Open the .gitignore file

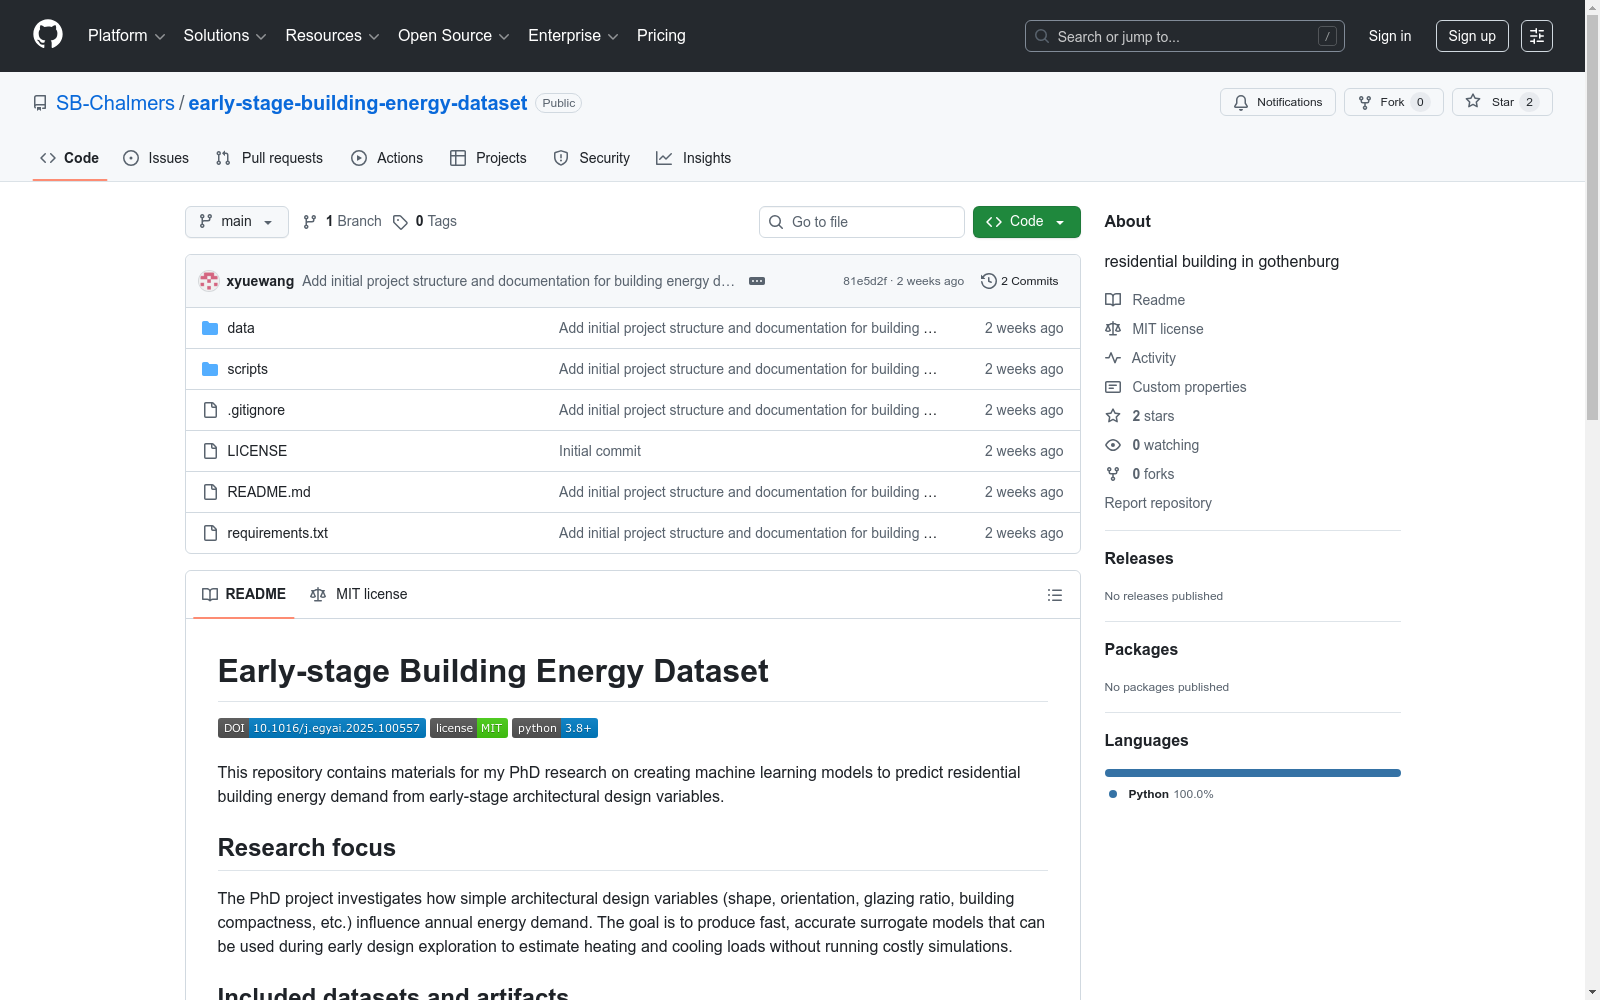256,410
